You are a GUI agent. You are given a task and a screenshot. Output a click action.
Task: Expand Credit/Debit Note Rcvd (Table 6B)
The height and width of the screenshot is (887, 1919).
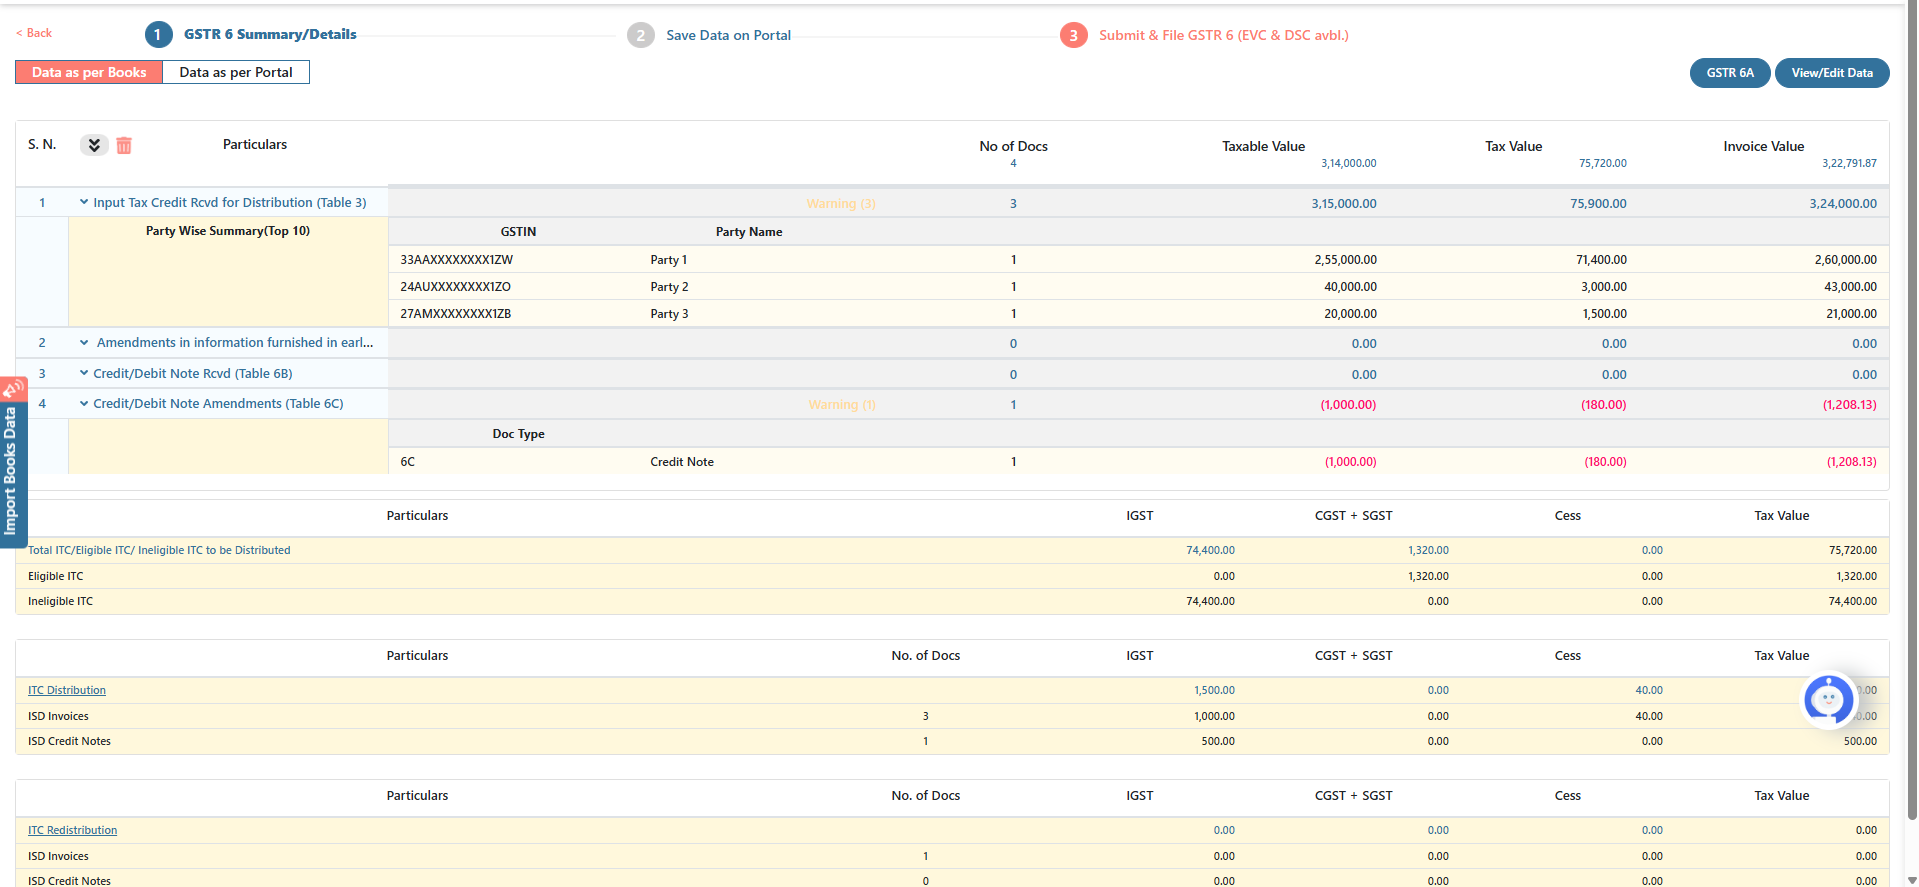point(84,373)
